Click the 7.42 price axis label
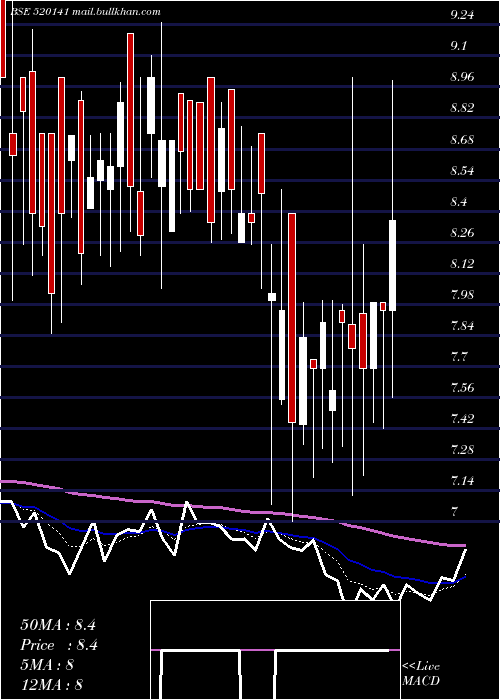 [x=462, y=419]
